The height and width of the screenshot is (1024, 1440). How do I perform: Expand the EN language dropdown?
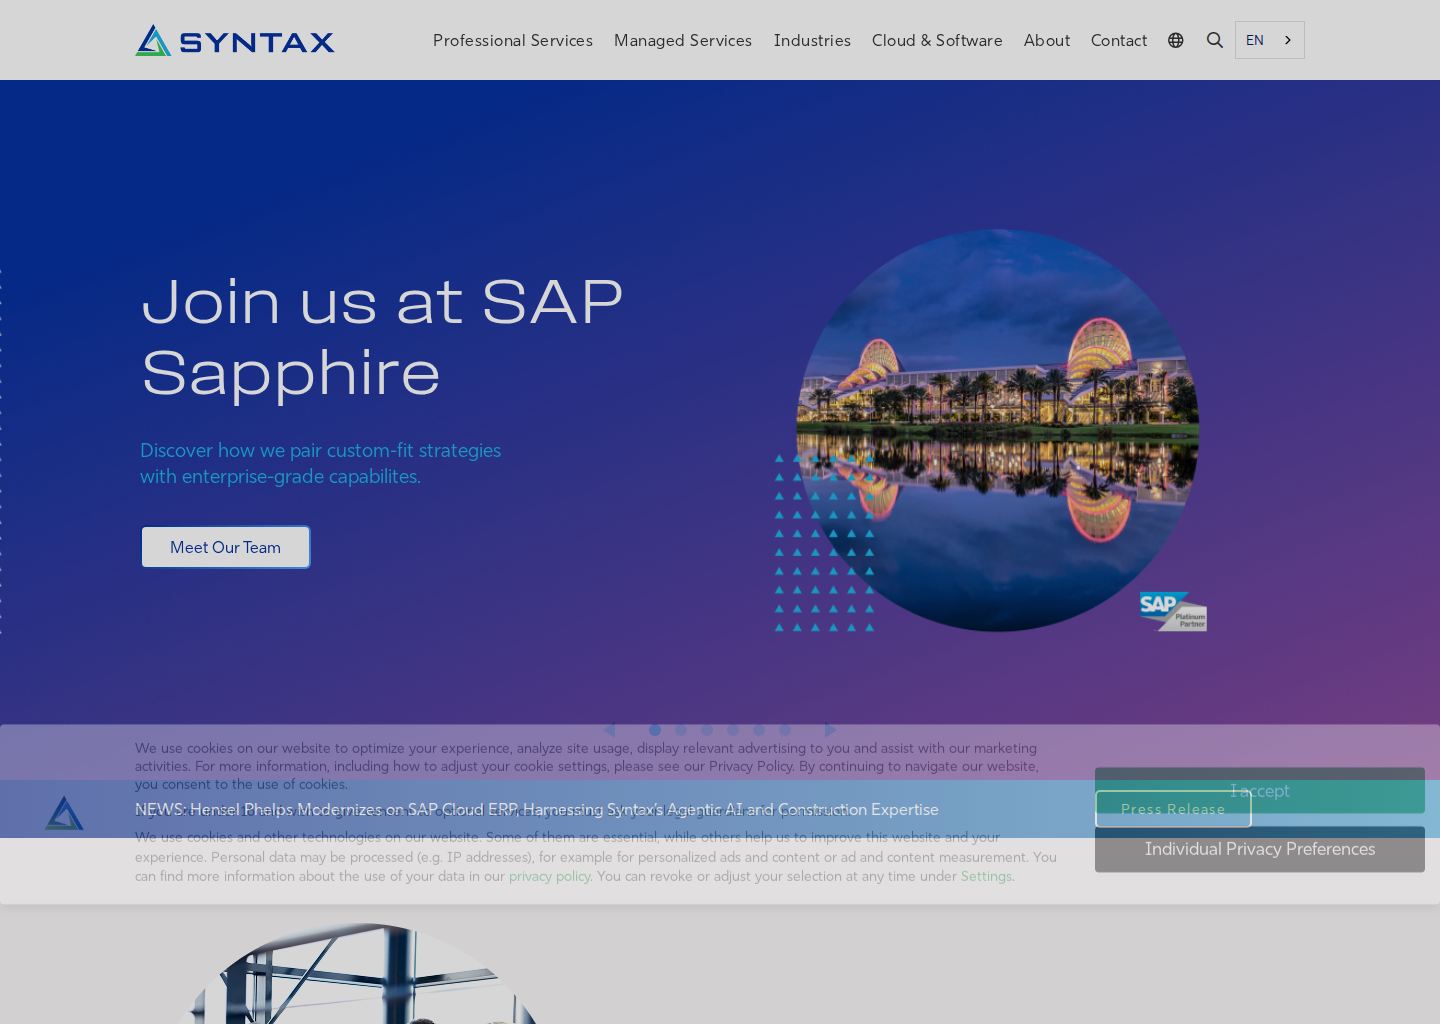click(1270, 40)
